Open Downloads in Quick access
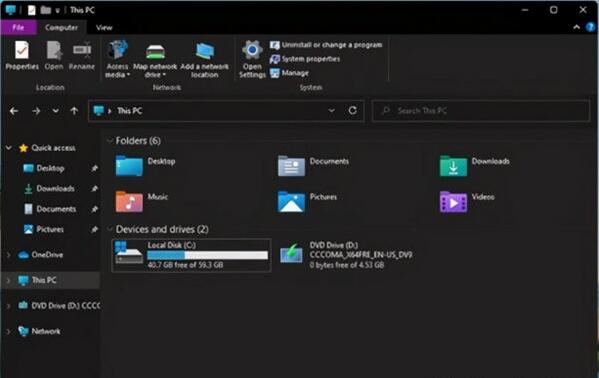The width and height of the screenshot is (599, 378). click(x=55, y=188)
